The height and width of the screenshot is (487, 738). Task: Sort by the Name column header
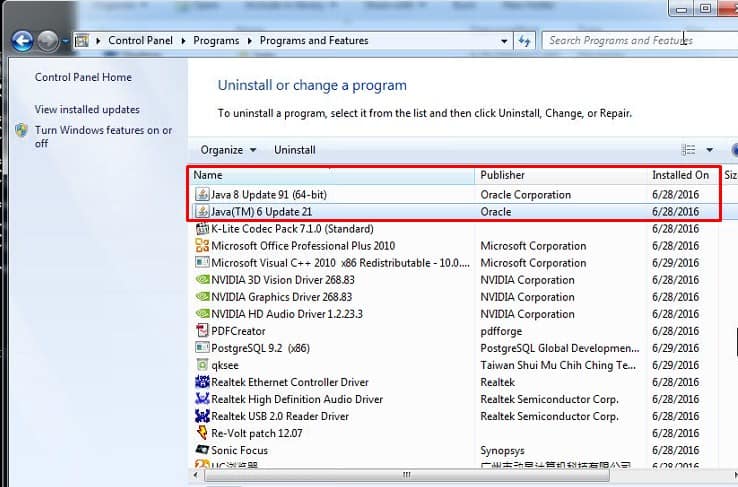333,175
